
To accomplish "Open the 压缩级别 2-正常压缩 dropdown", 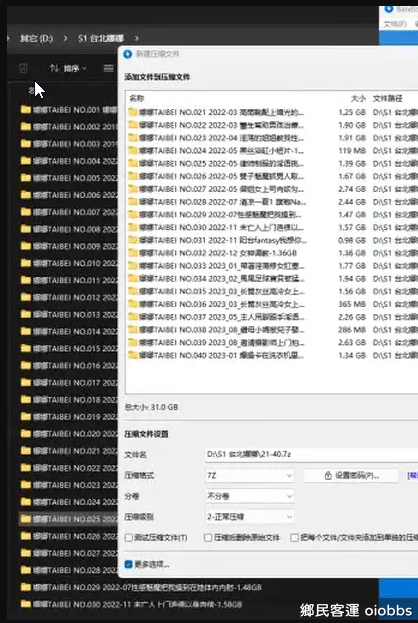I will point(250,517).
